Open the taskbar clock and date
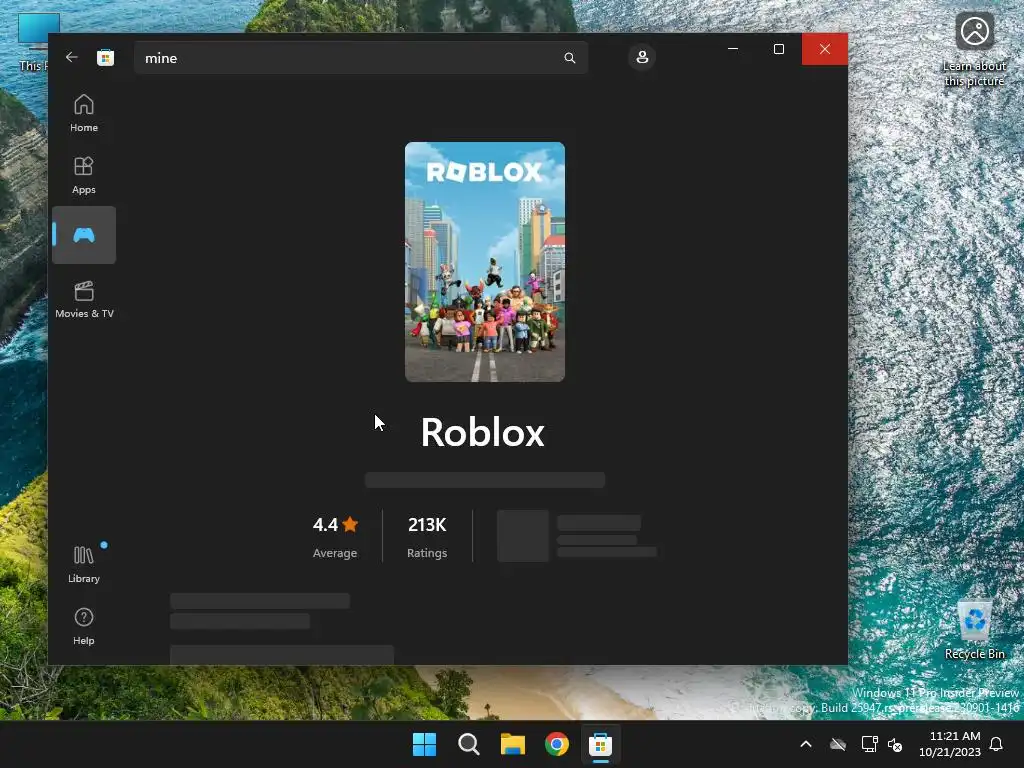 click(x=950, y=744)
